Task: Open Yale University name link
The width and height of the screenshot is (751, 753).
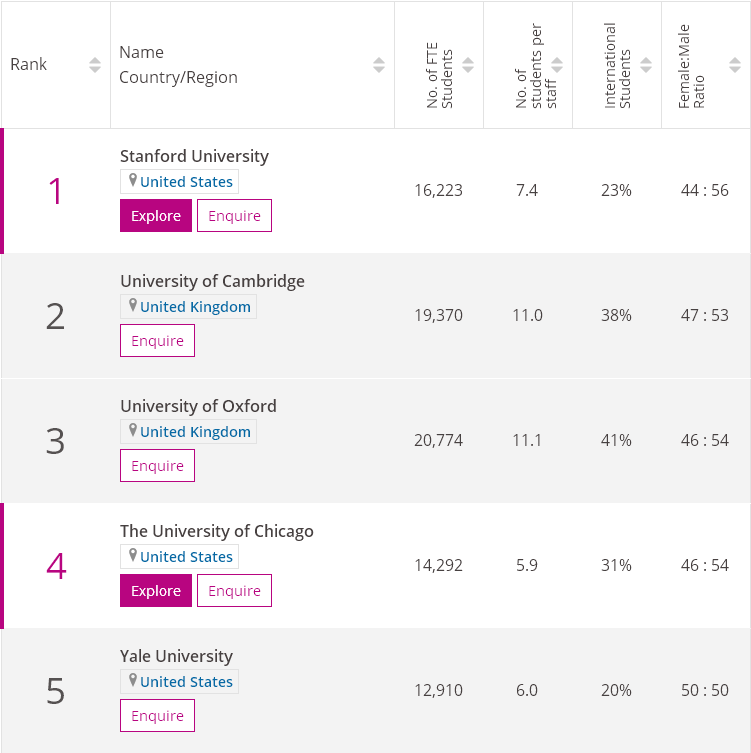Action: coord(176,656)
